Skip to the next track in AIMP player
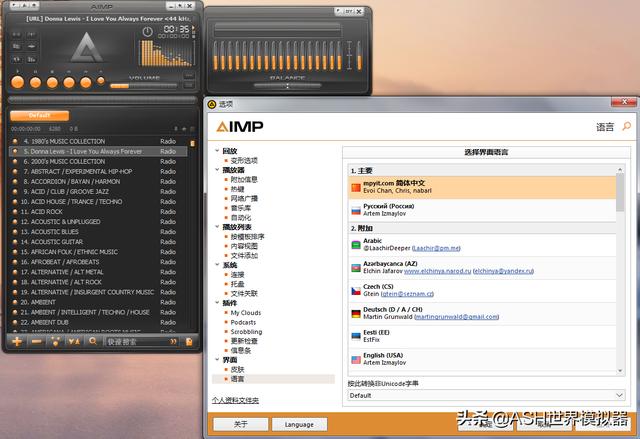 pos(86,82)
